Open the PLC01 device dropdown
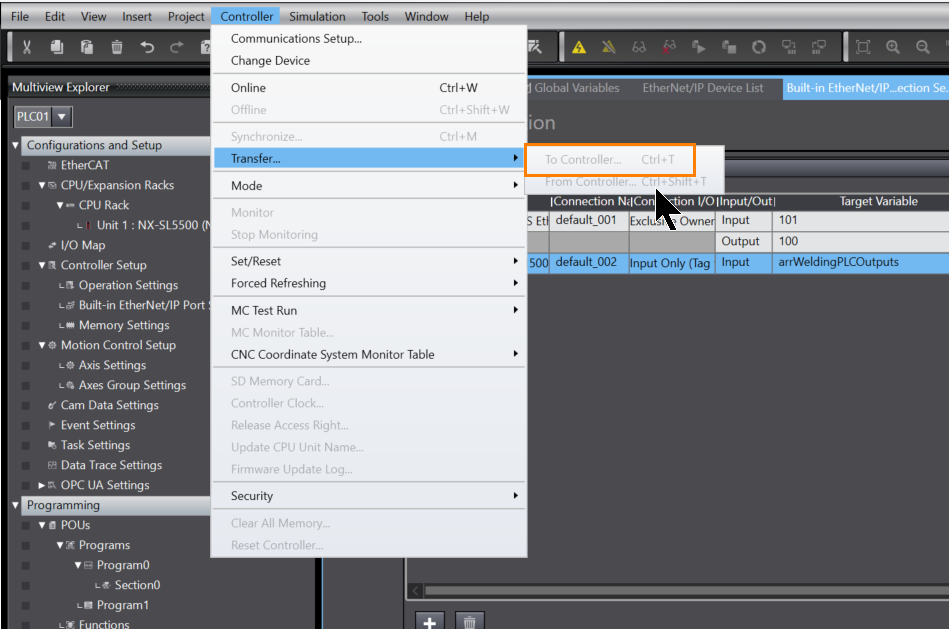Viewport: 949px width, 629px height. point(62,117)
